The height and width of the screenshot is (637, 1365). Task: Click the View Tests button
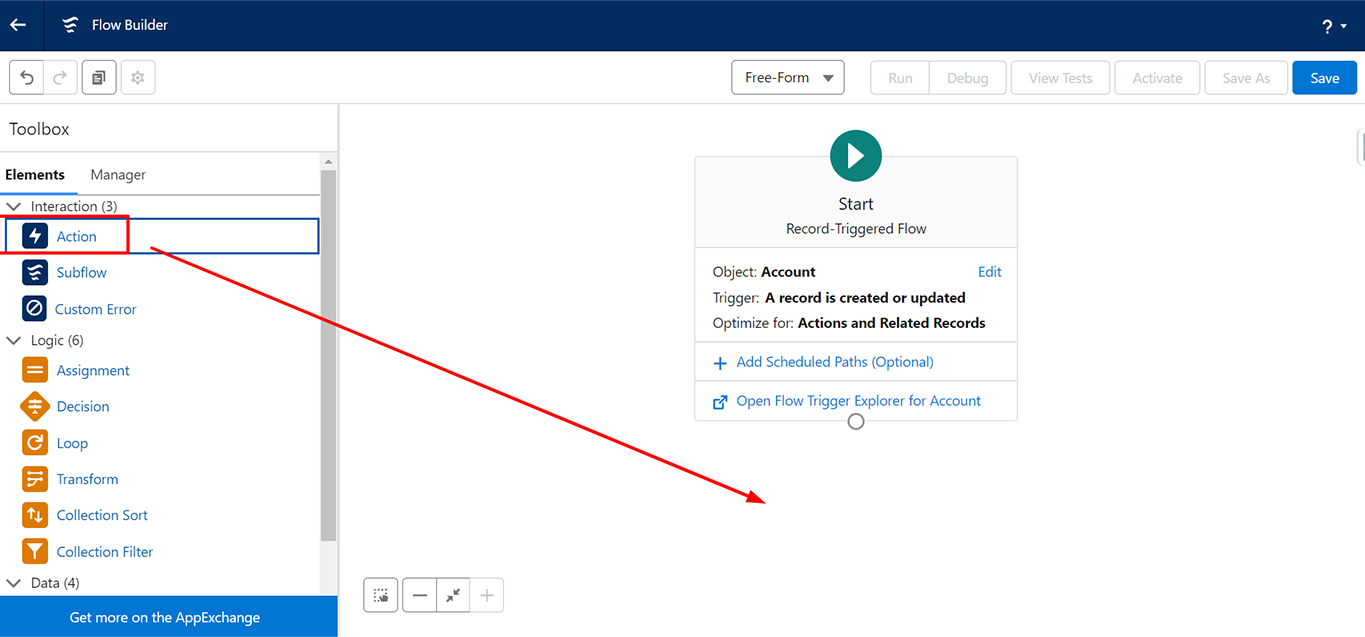coord(1060,78)
